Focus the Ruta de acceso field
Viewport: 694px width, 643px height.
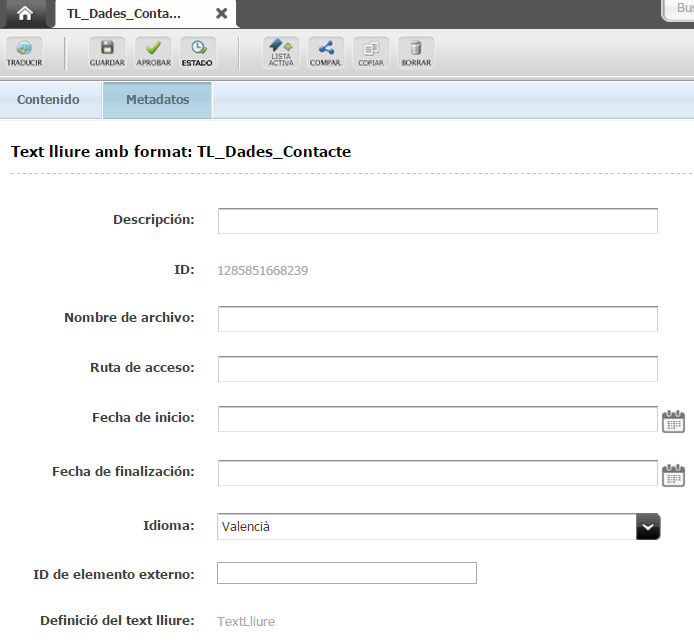pyautogui.click(x=438, y=369)
